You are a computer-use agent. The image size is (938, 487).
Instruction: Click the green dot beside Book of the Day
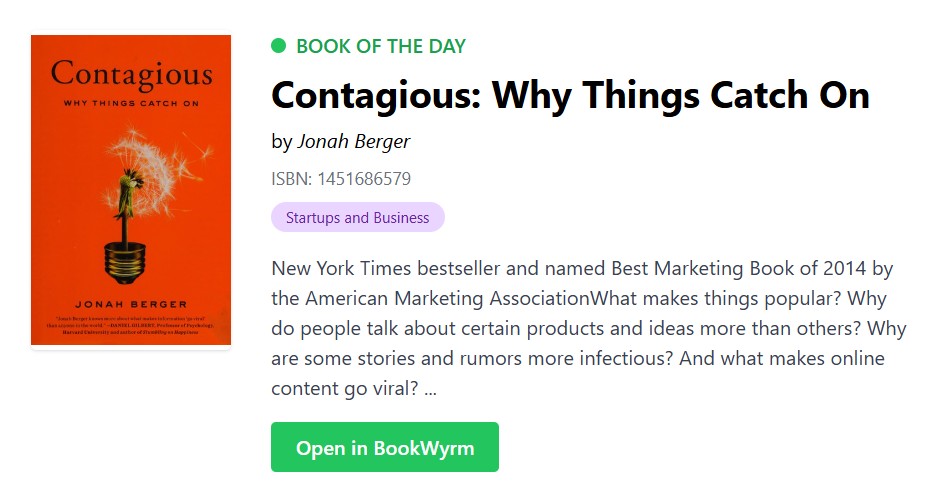[x=279, y=46]
